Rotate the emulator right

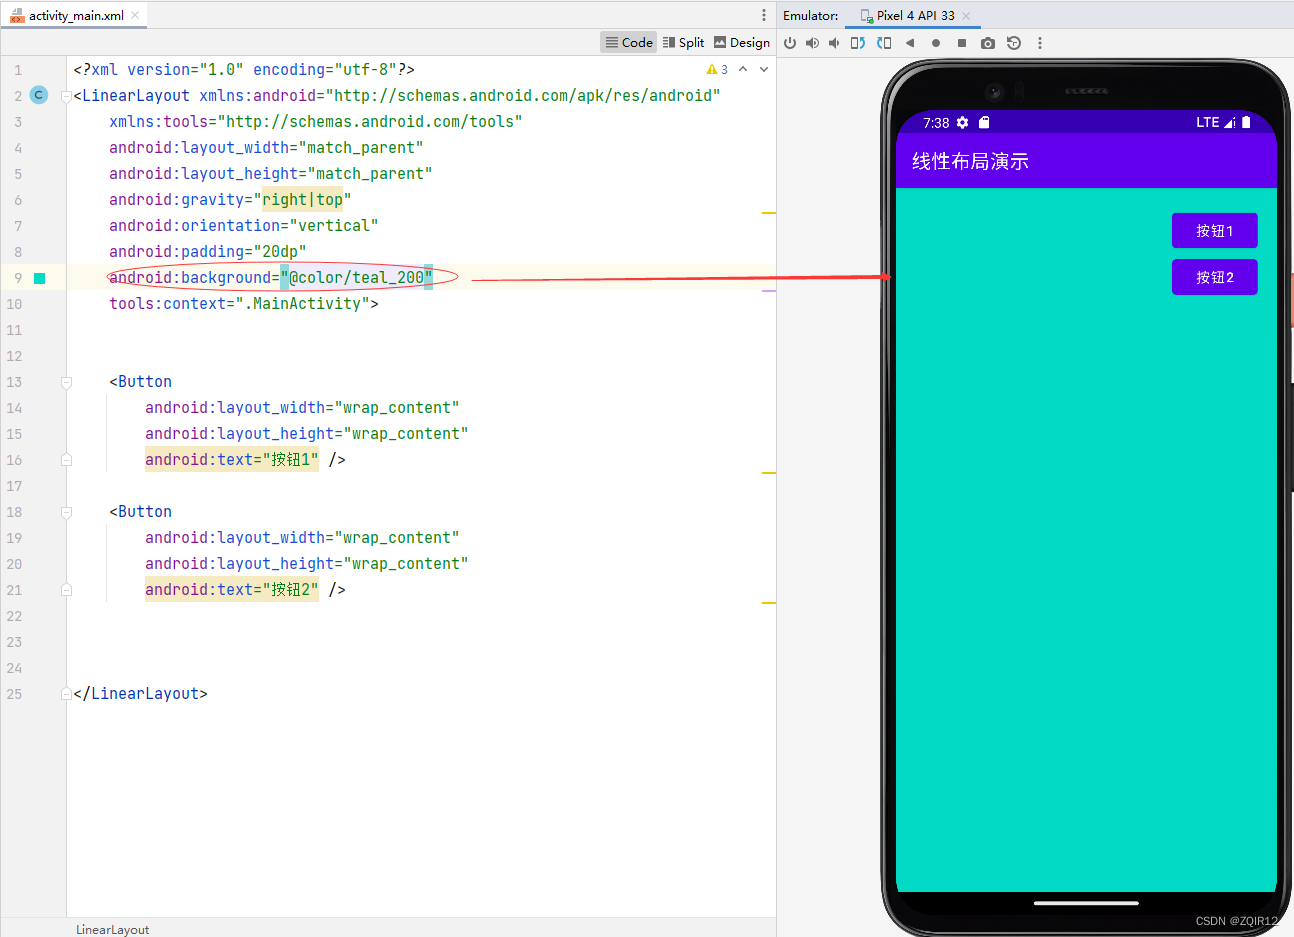point(884,43)
